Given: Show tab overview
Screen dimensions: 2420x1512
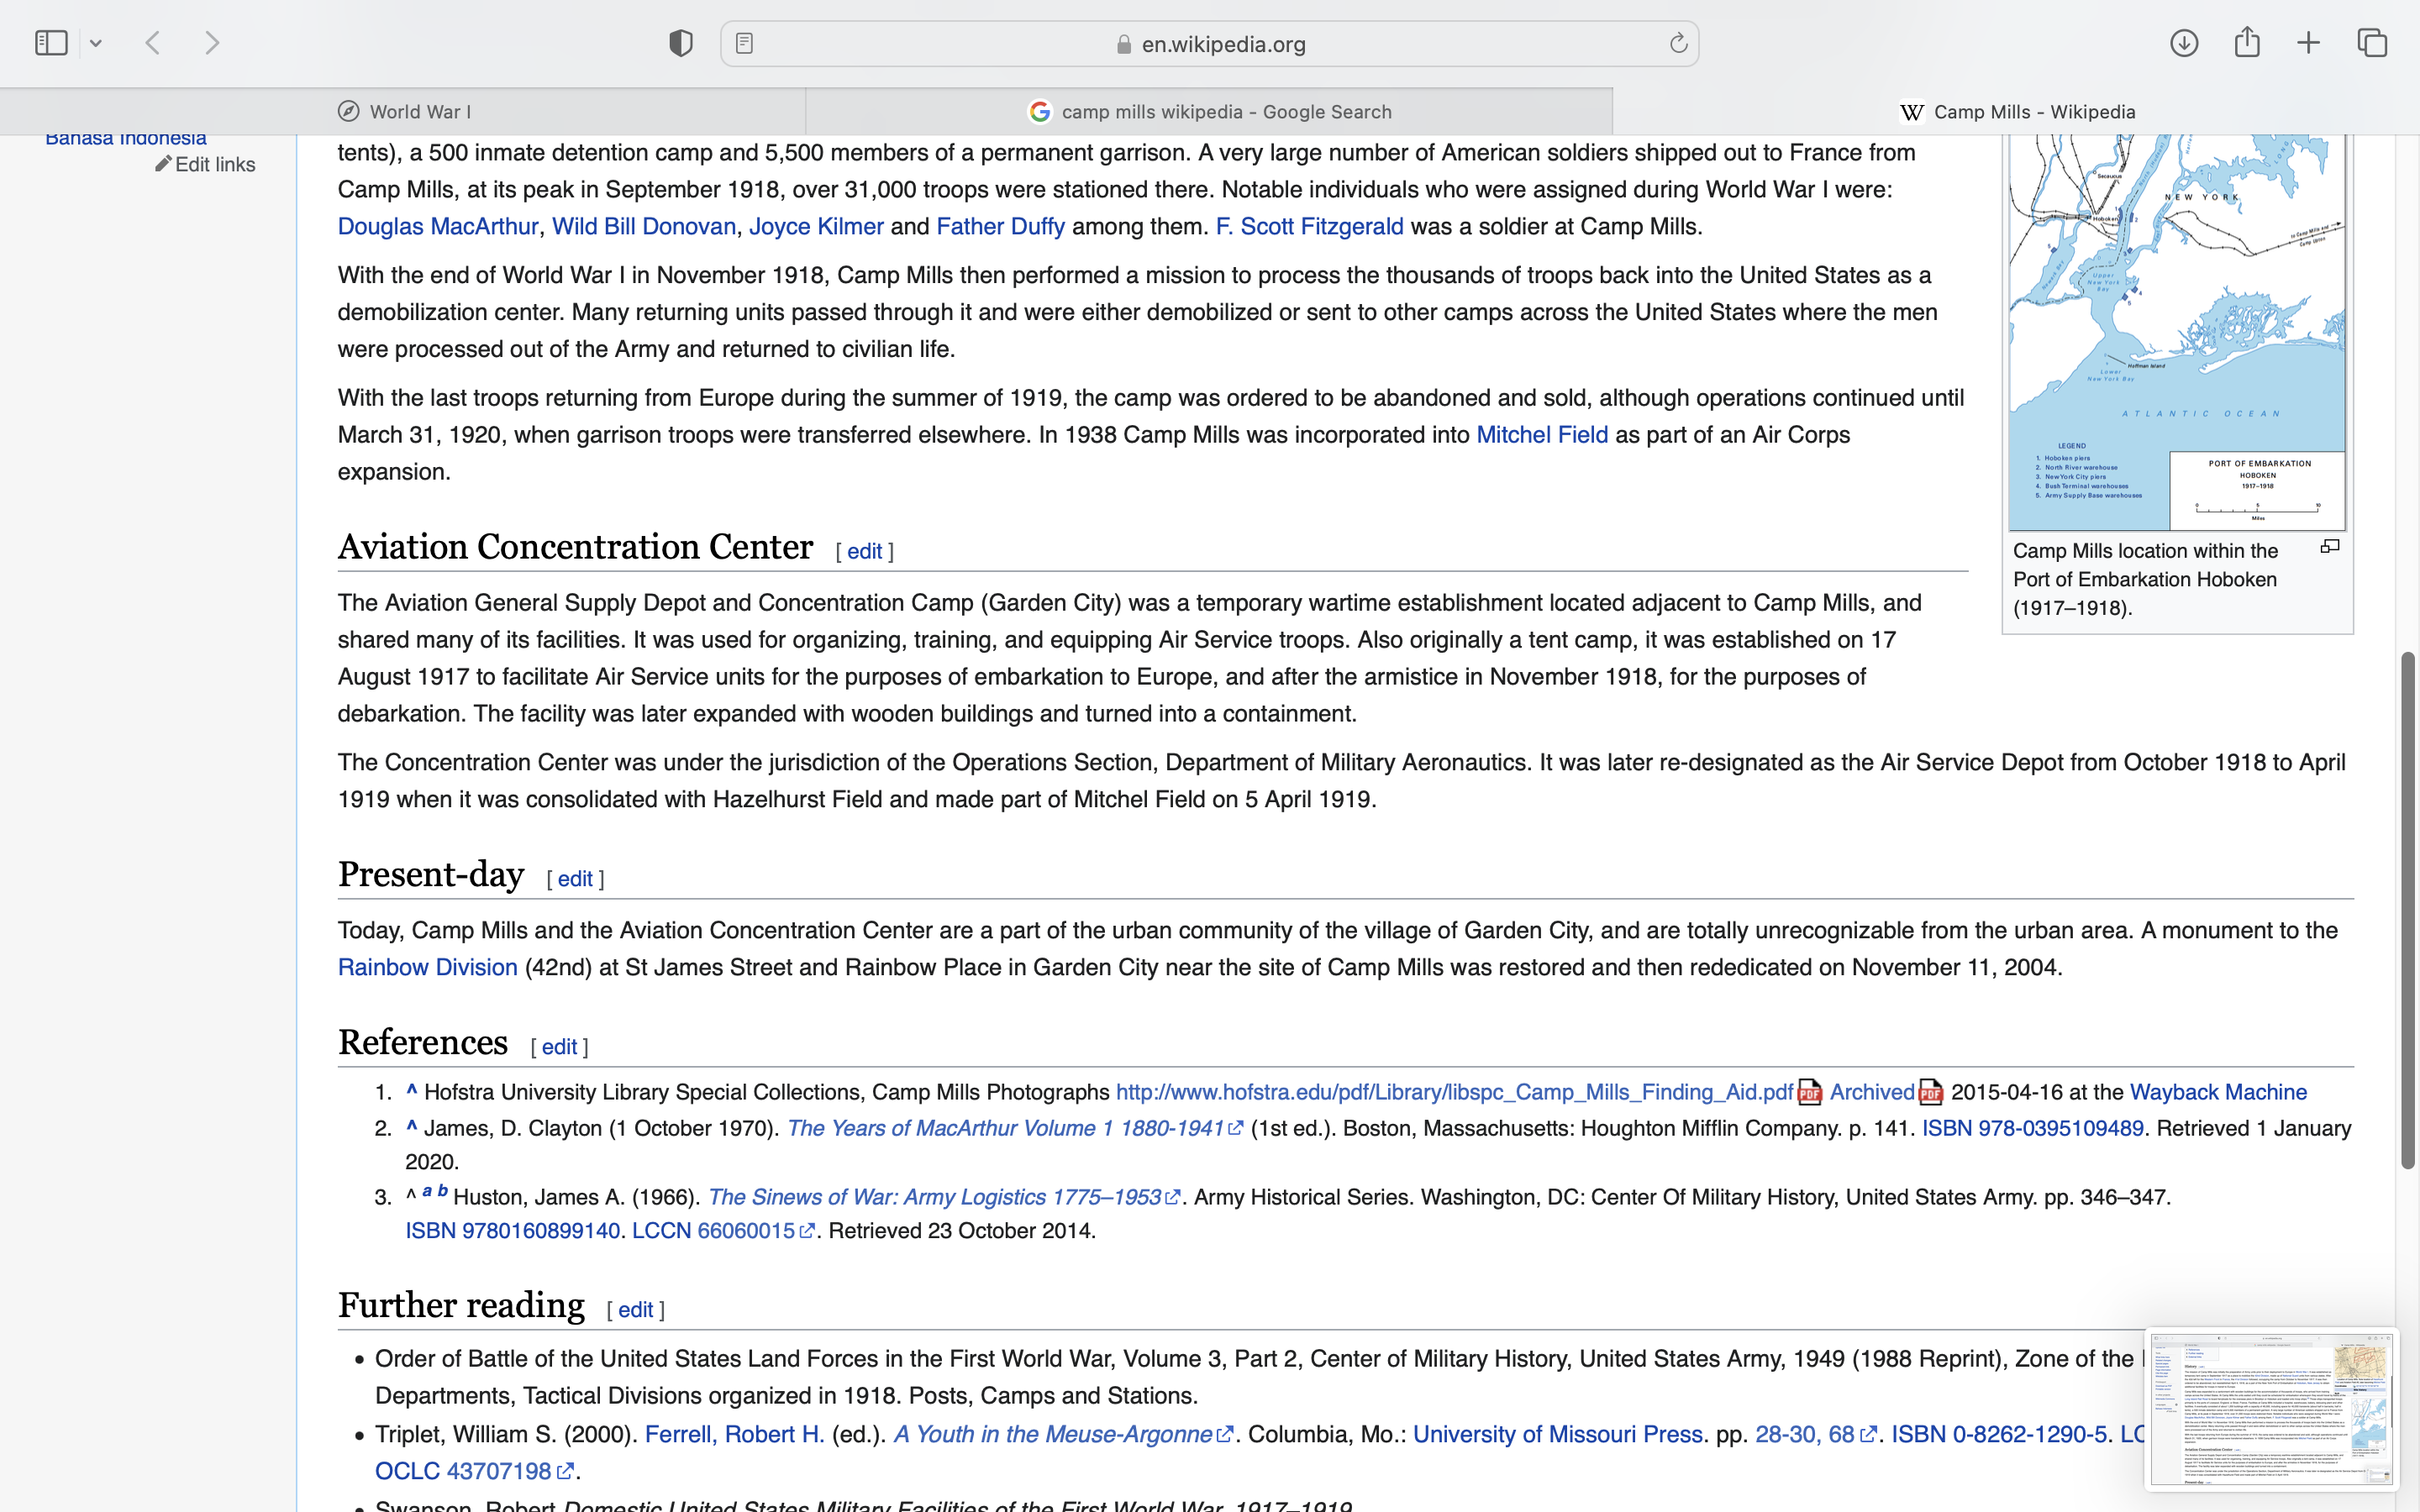Looking at the screenshot, I should pyautogui.click(x=2372, y=43).
